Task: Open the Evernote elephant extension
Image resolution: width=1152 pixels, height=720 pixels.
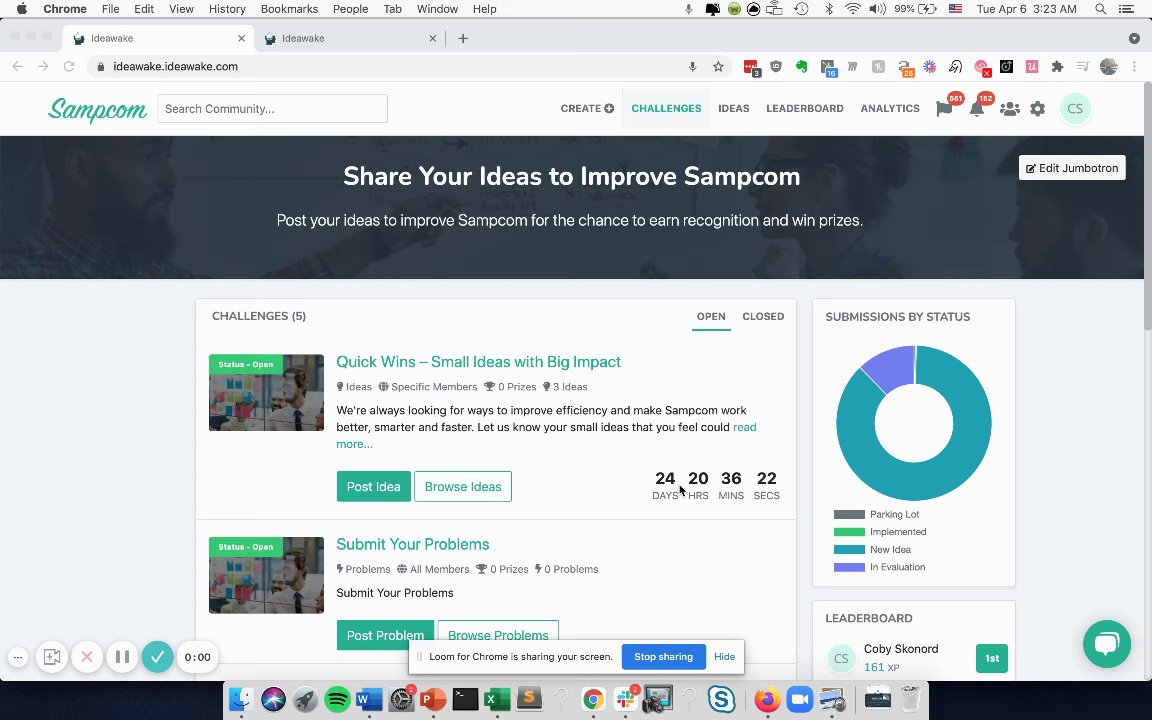Action: pos(802,67)
